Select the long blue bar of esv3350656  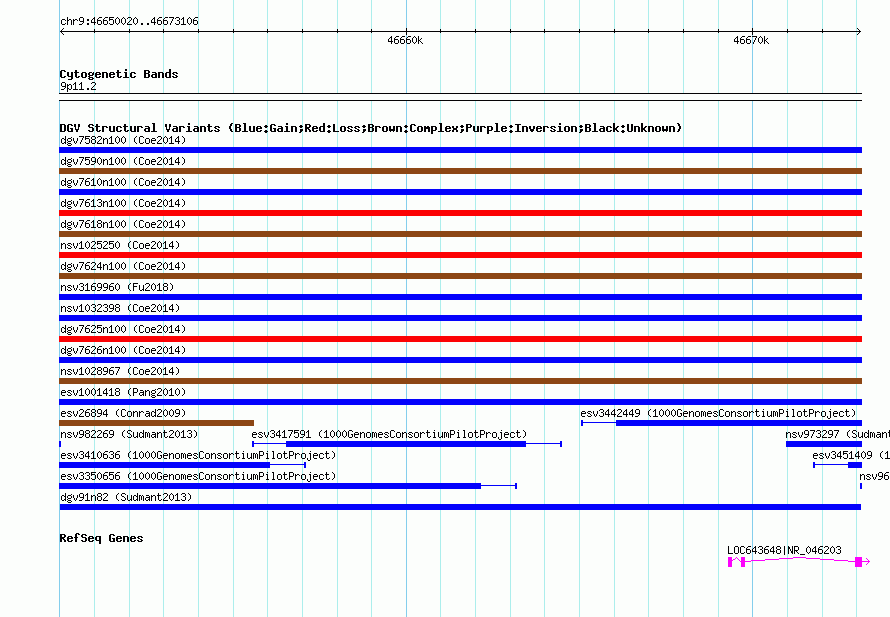pyautogui.click(x=270, y=486)
